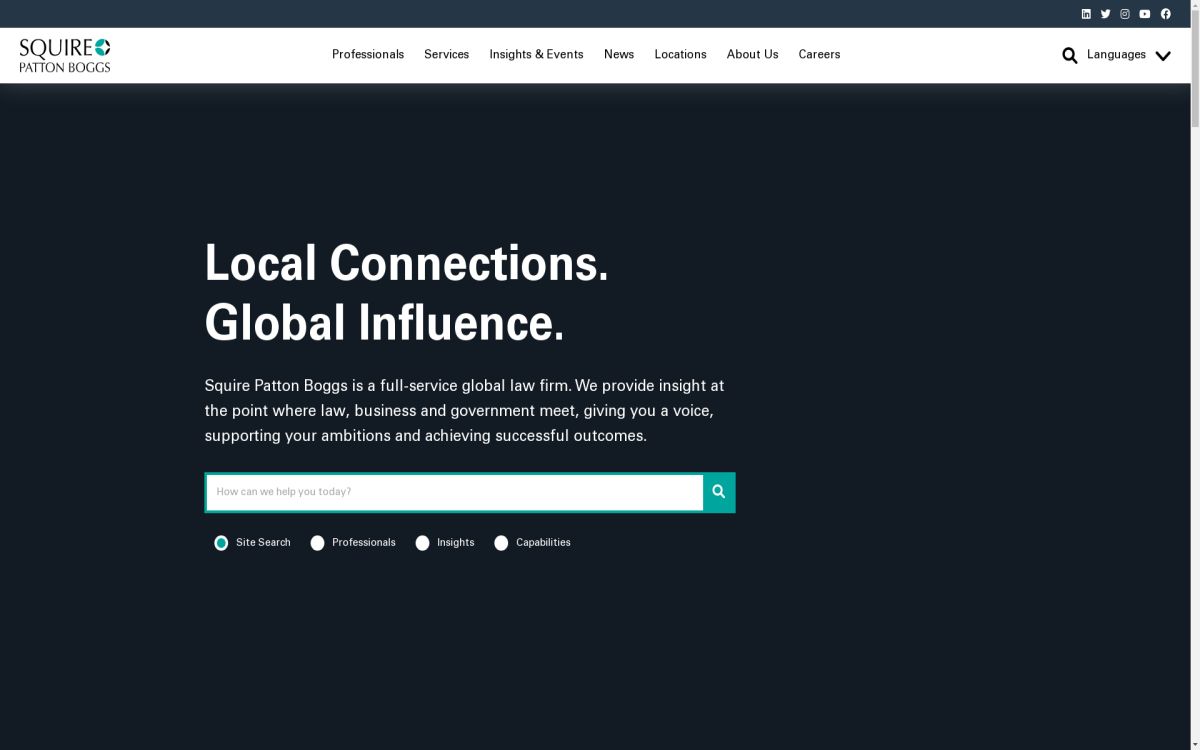Expand Insights & Events navigation menu
This screenshot has width=1200, height=750.
(x=536, y=55)
